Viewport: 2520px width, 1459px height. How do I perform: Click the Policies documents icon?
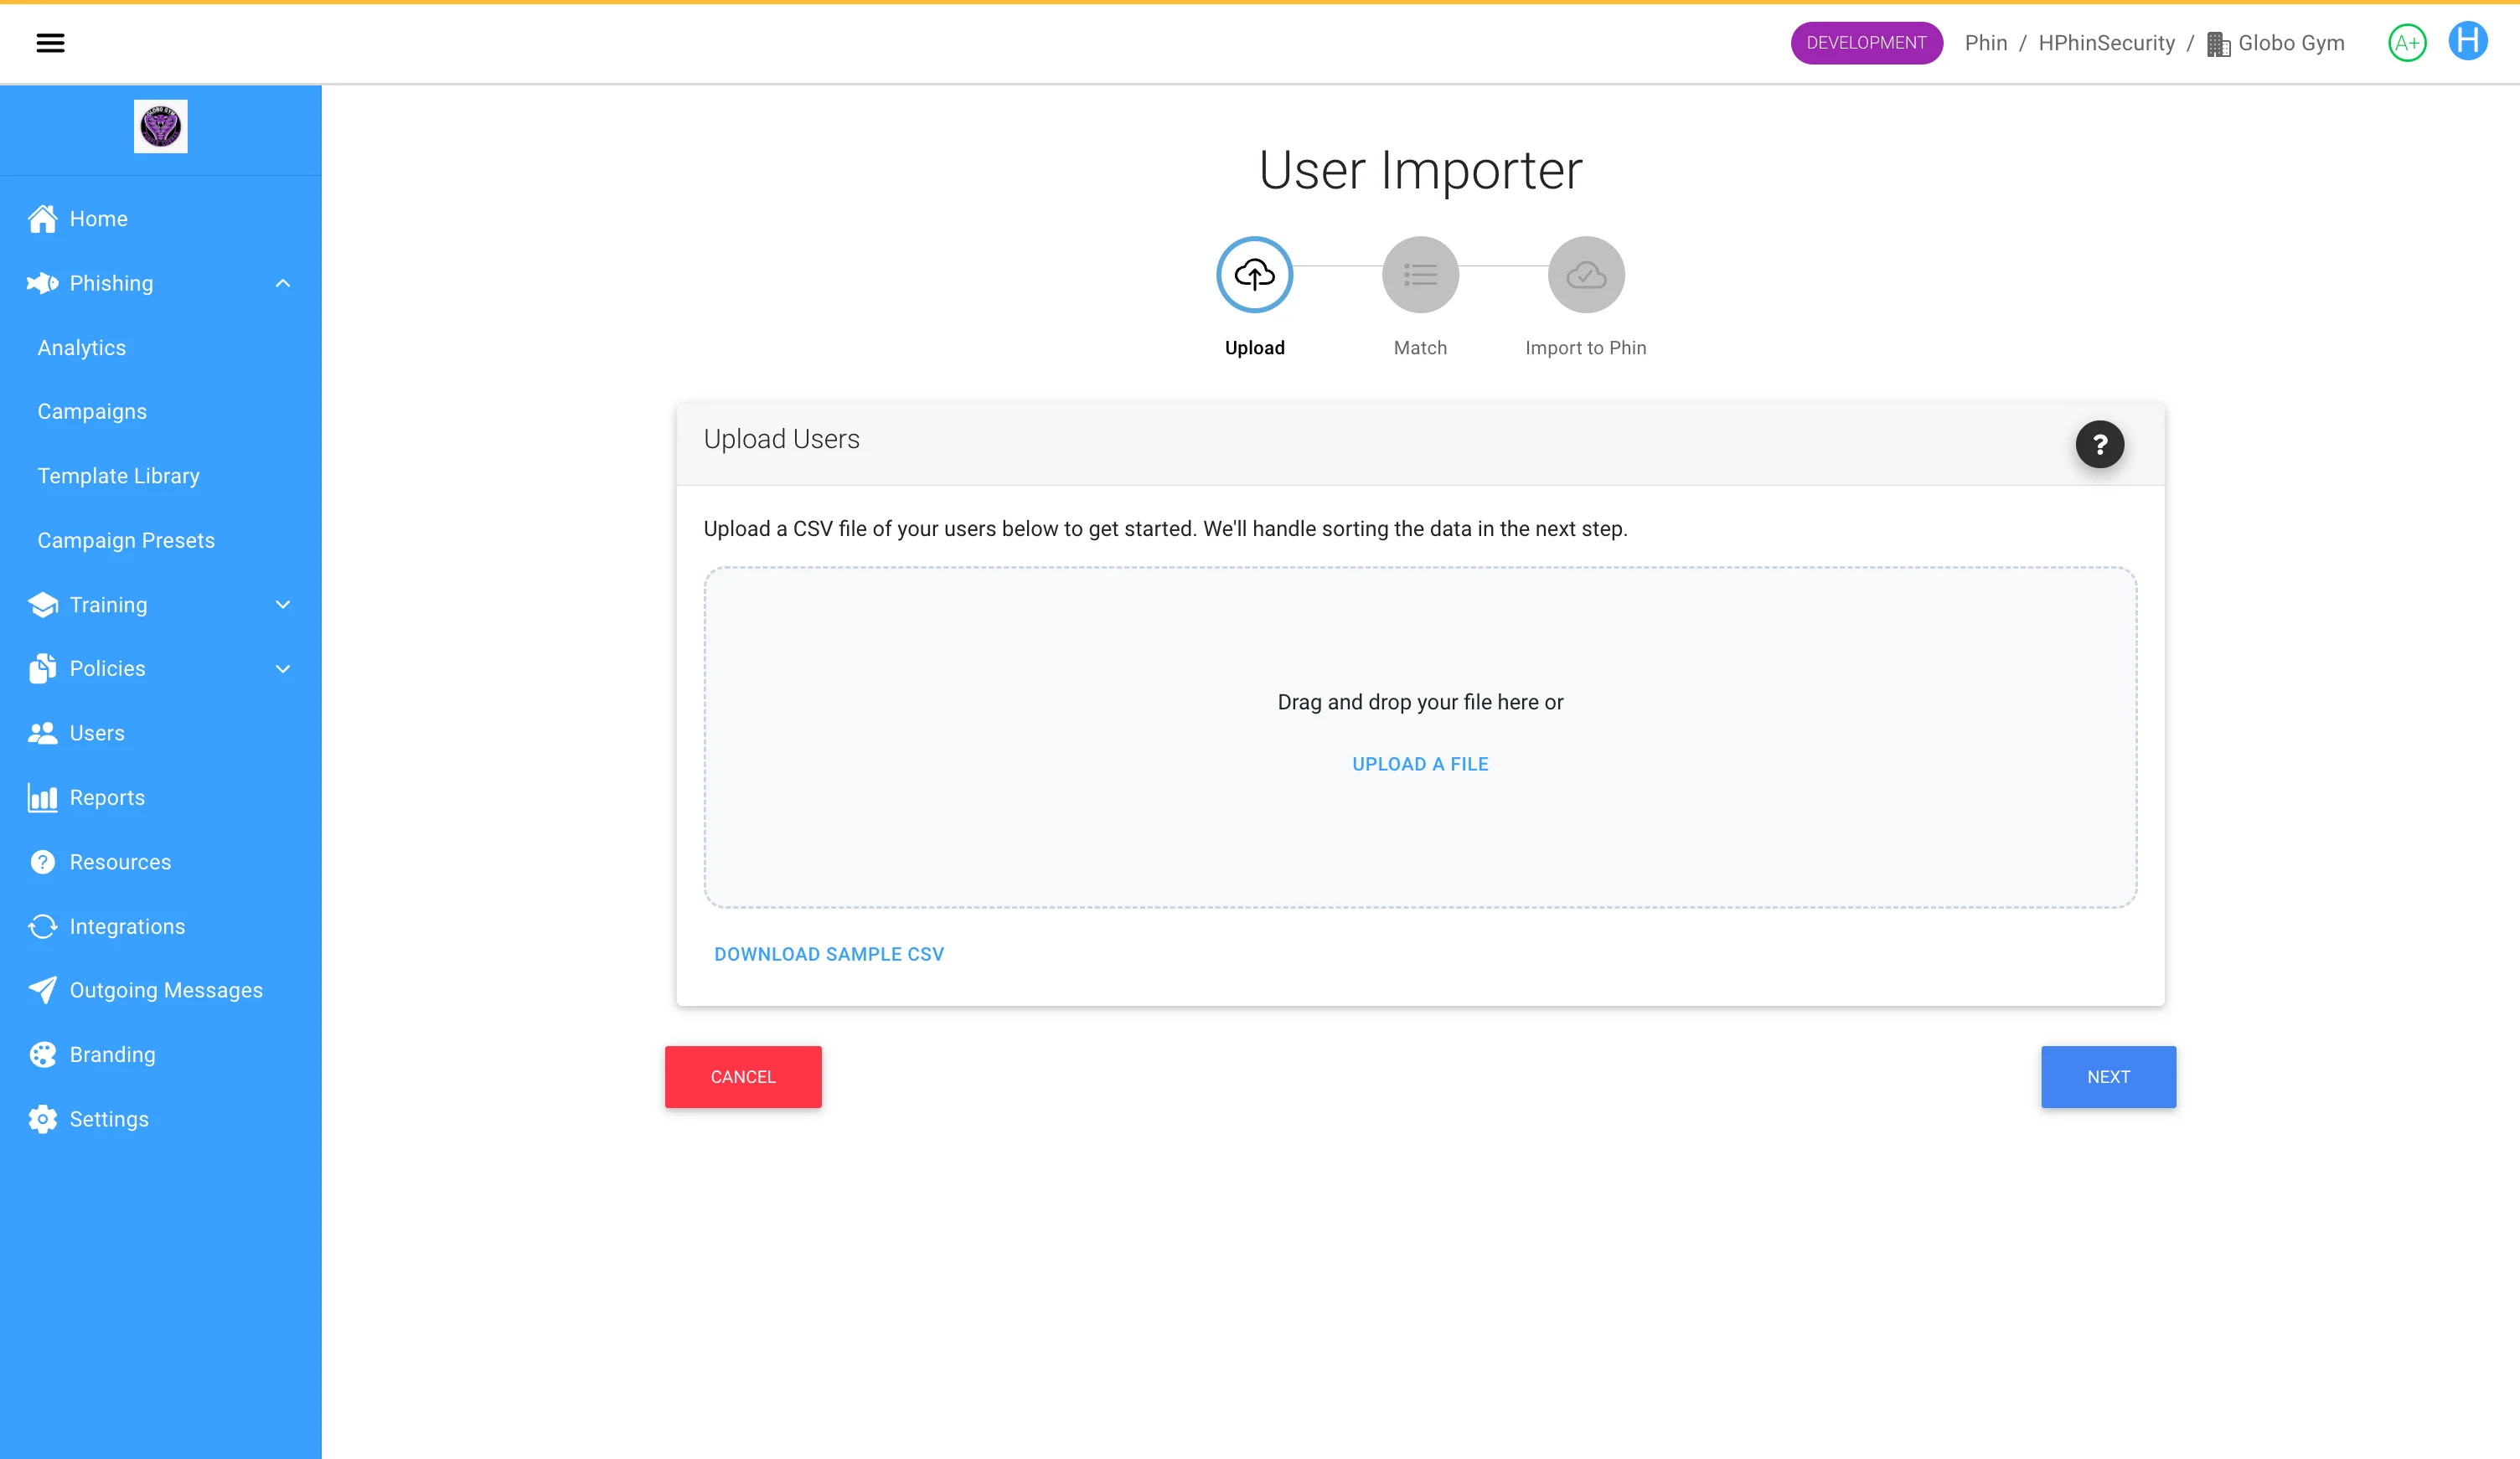(x=42, y=669)
